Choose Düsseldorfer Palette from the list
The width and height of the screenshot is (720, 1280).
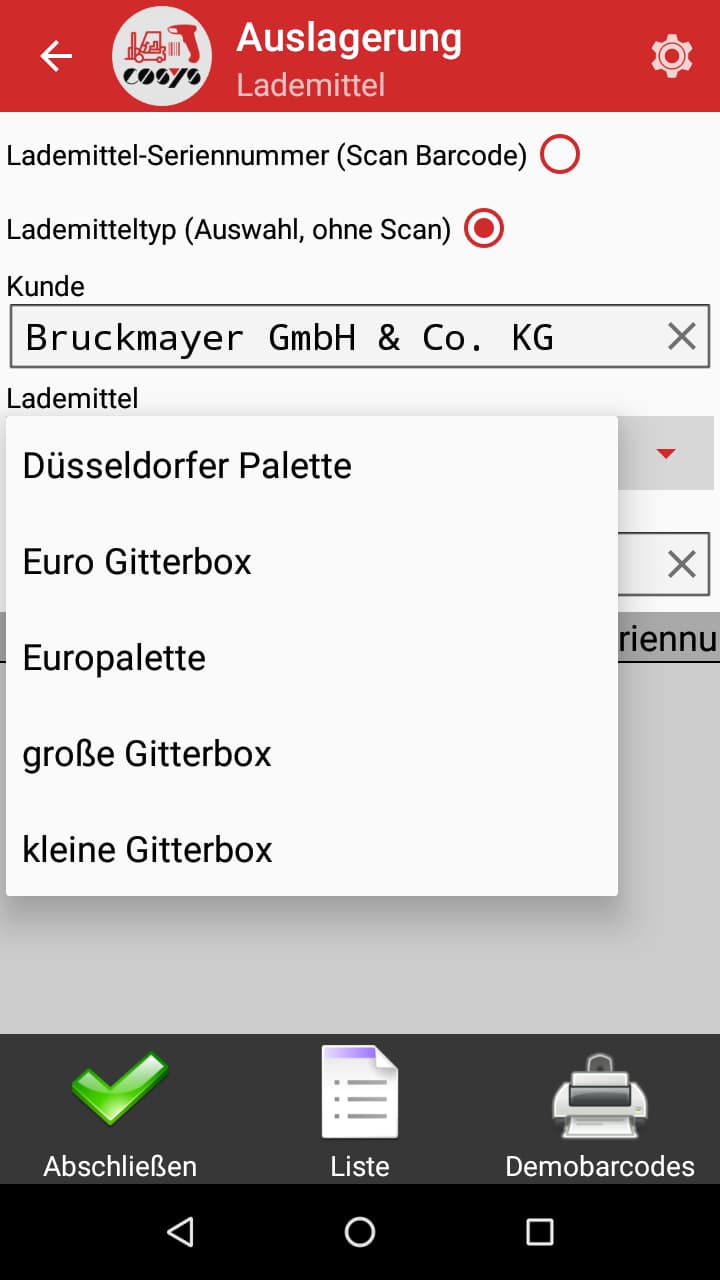pos(188,464)
